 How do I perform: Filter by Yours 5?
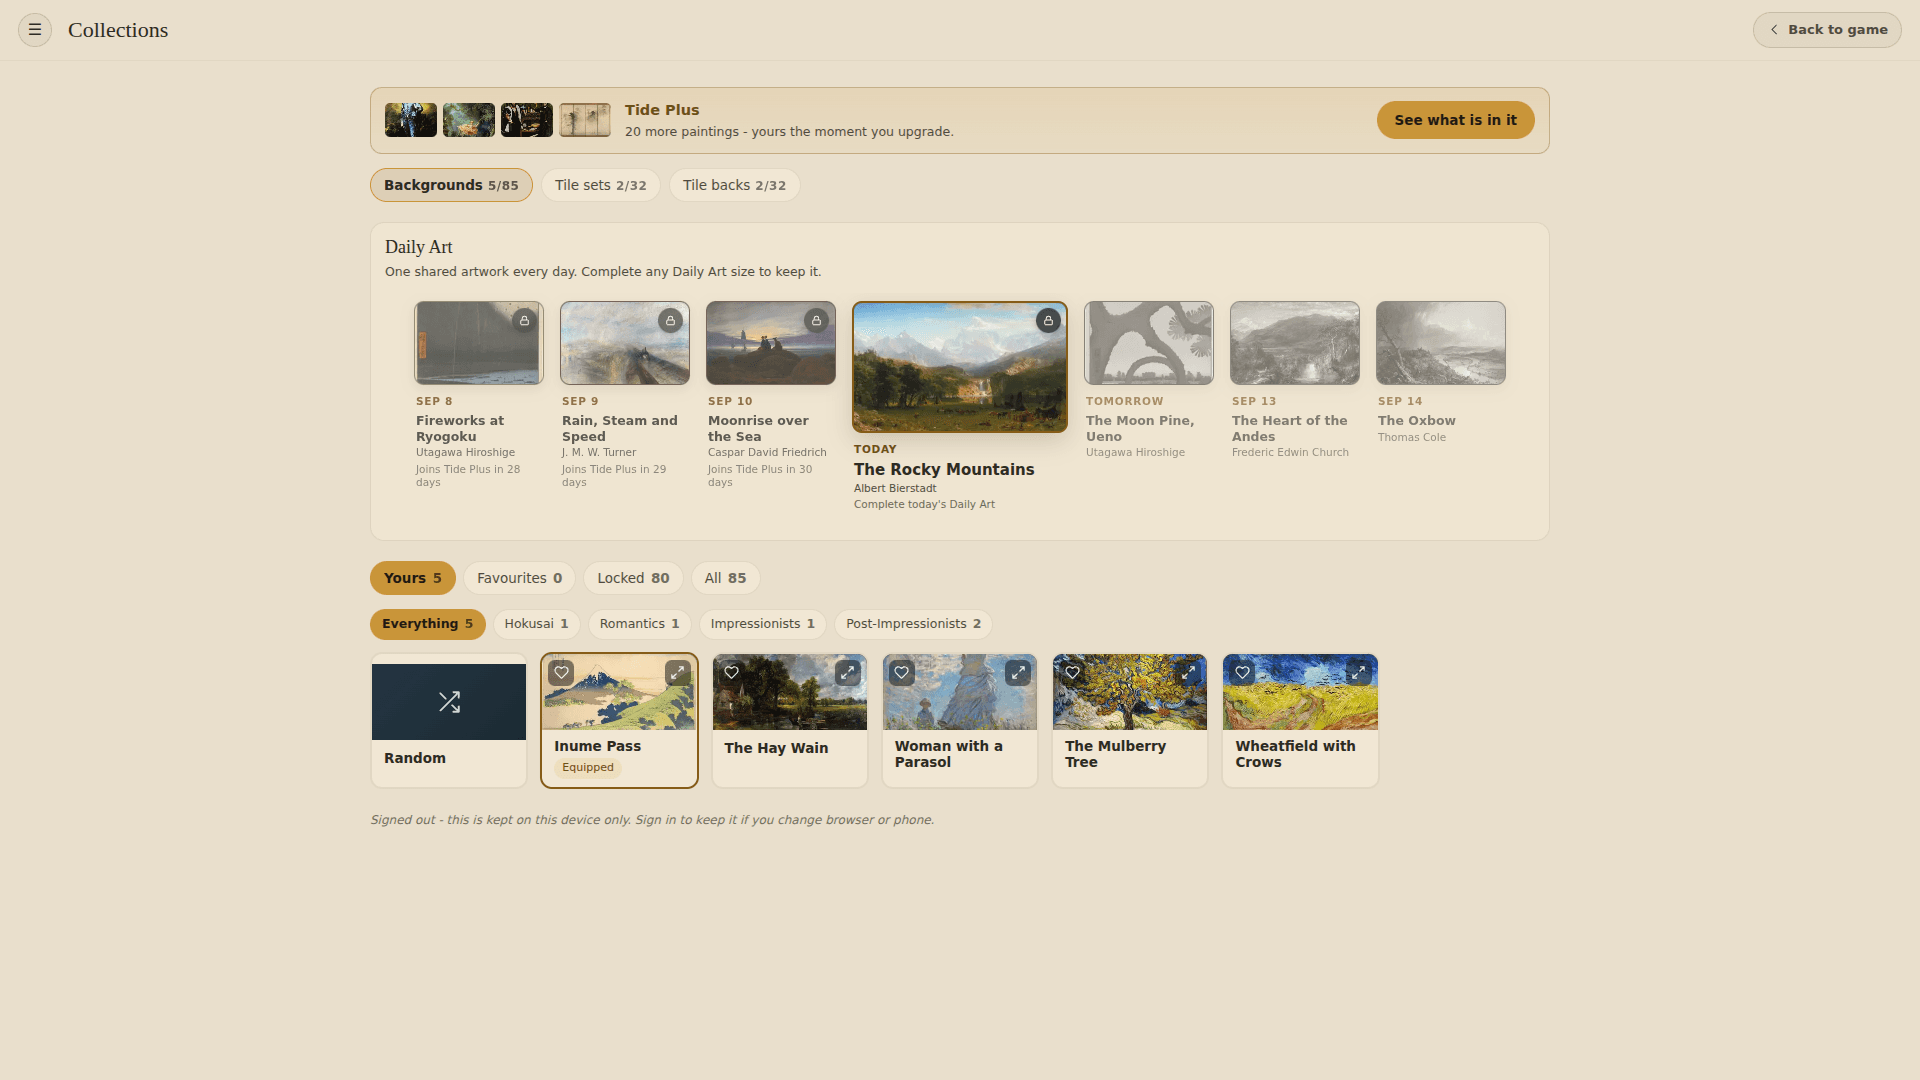pyautogui.click(x=413, y=578)
